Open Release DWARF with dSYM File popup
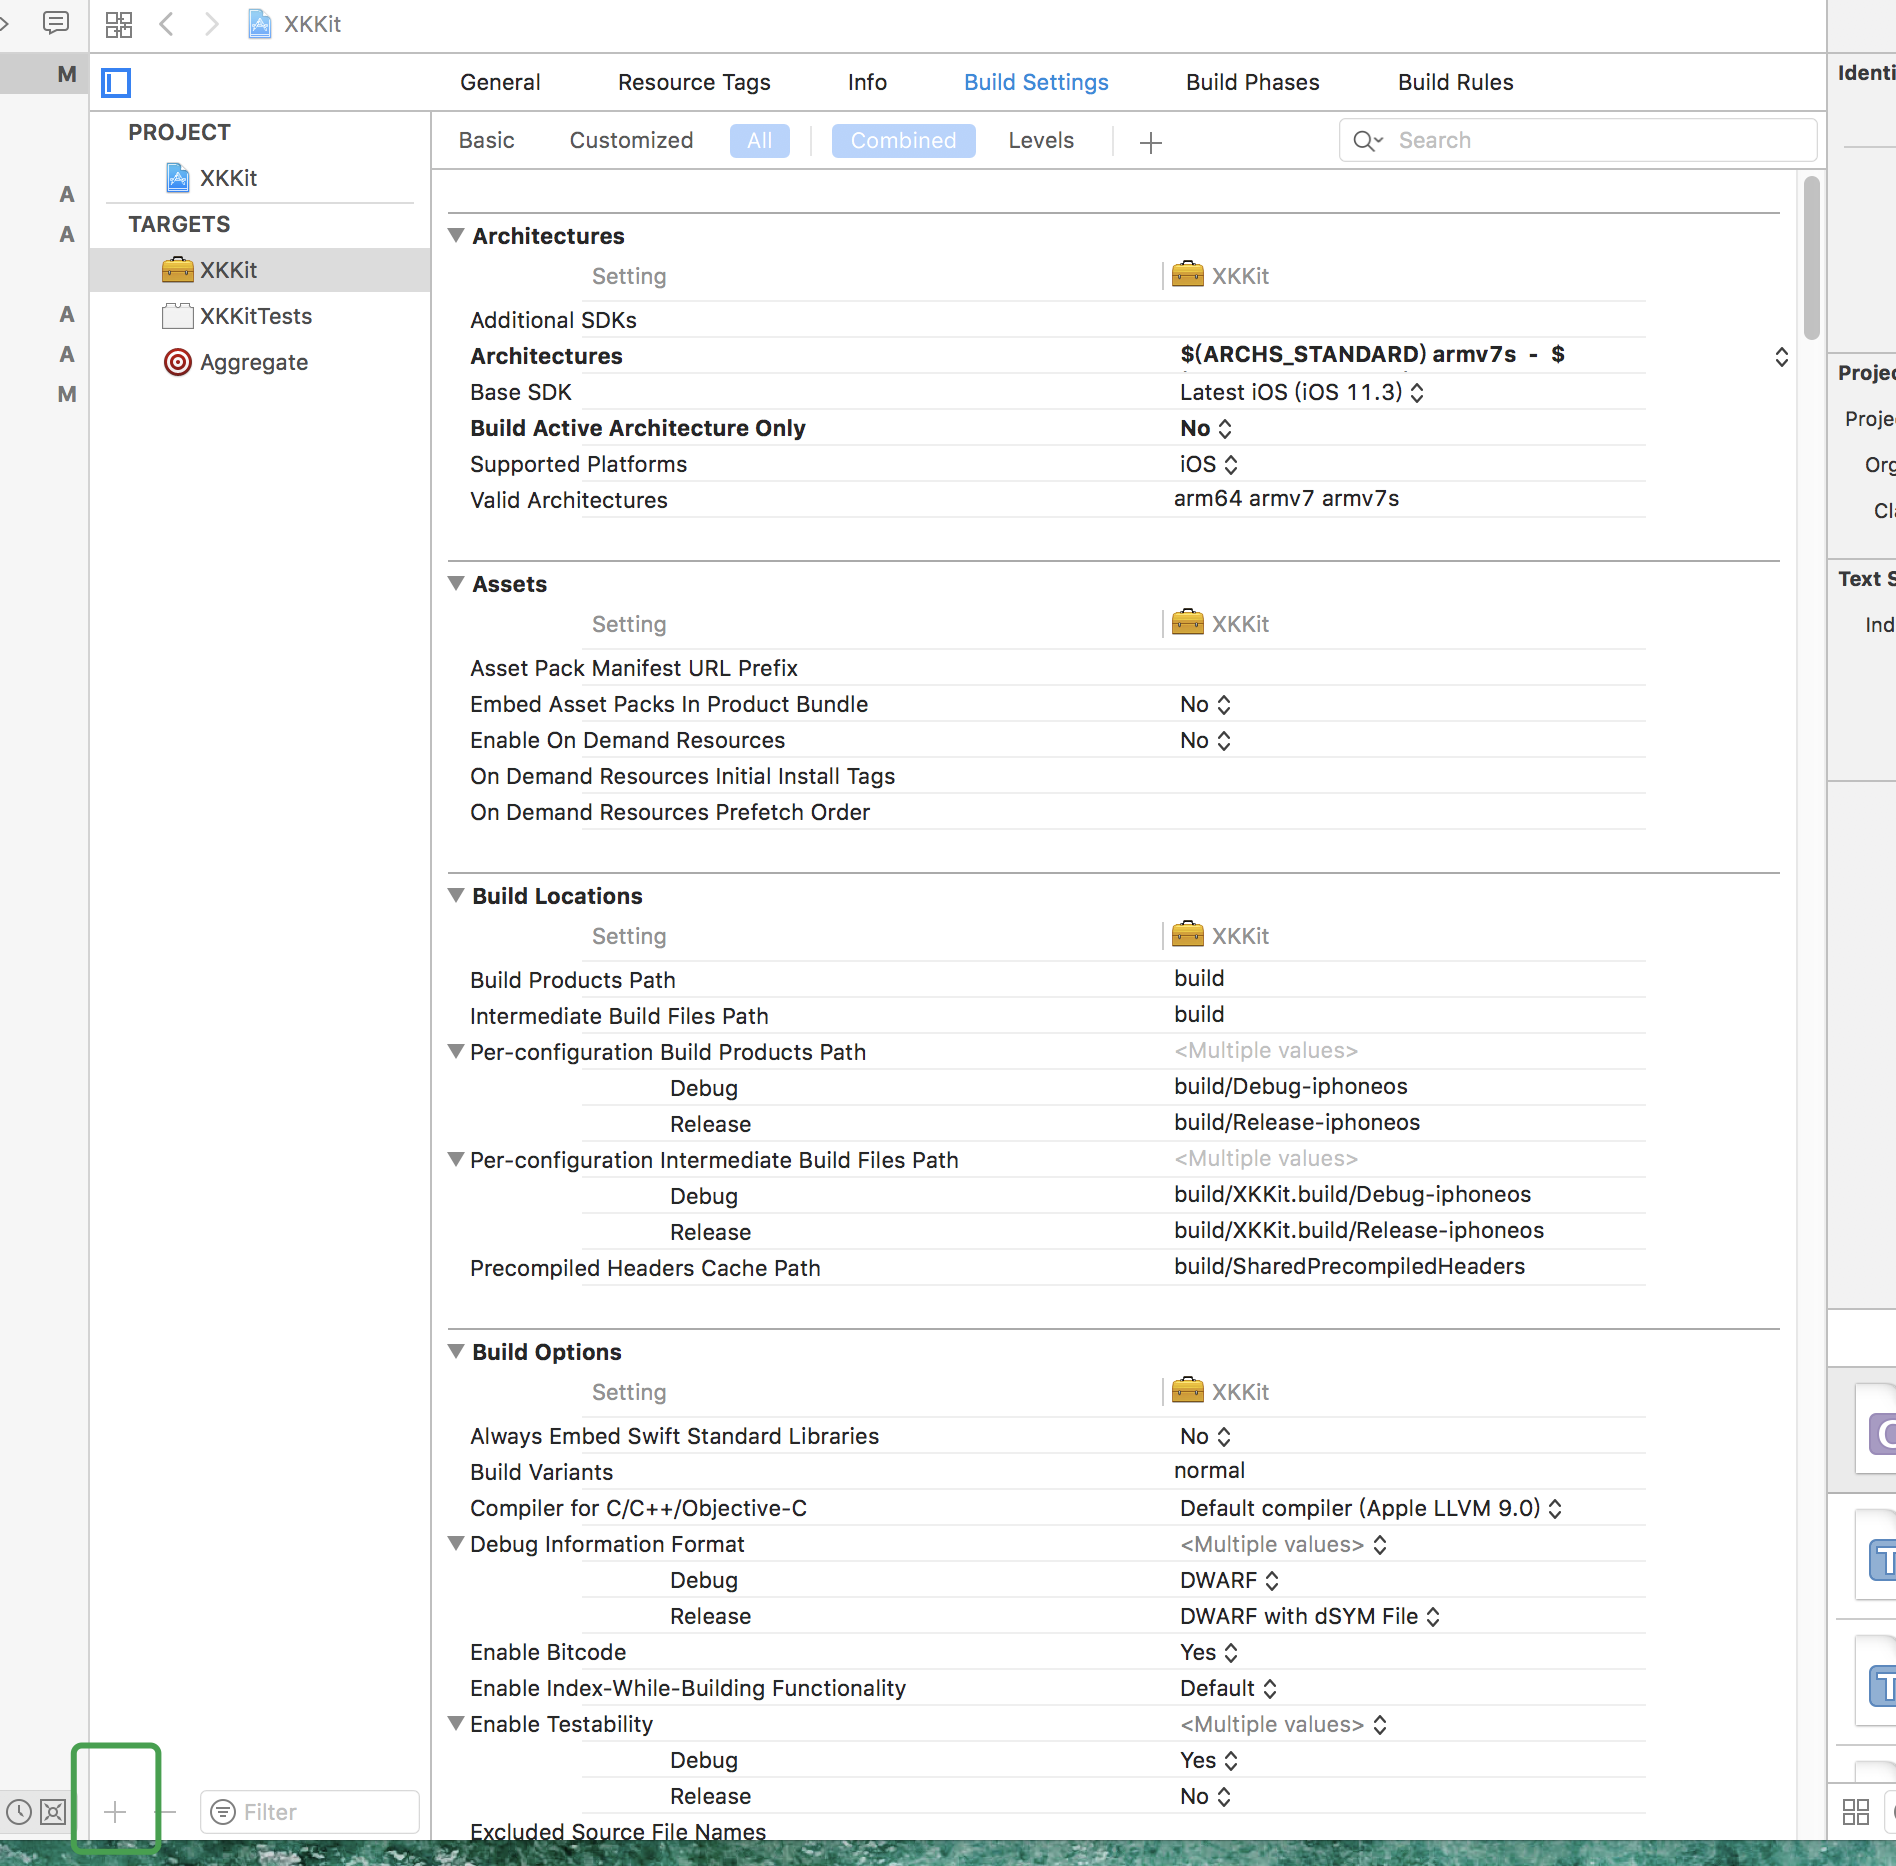1896x1866 pixels. click(1309, 1616)
